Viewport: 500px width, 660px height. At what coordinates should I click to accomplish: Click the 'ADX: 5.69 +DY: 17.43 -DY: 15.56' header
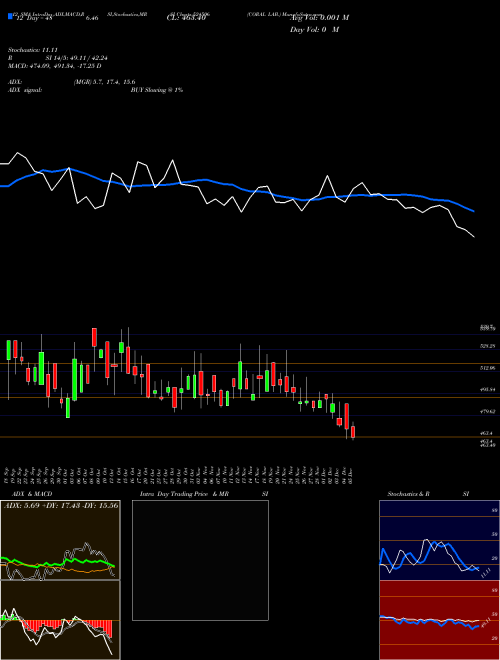point(61,505)
